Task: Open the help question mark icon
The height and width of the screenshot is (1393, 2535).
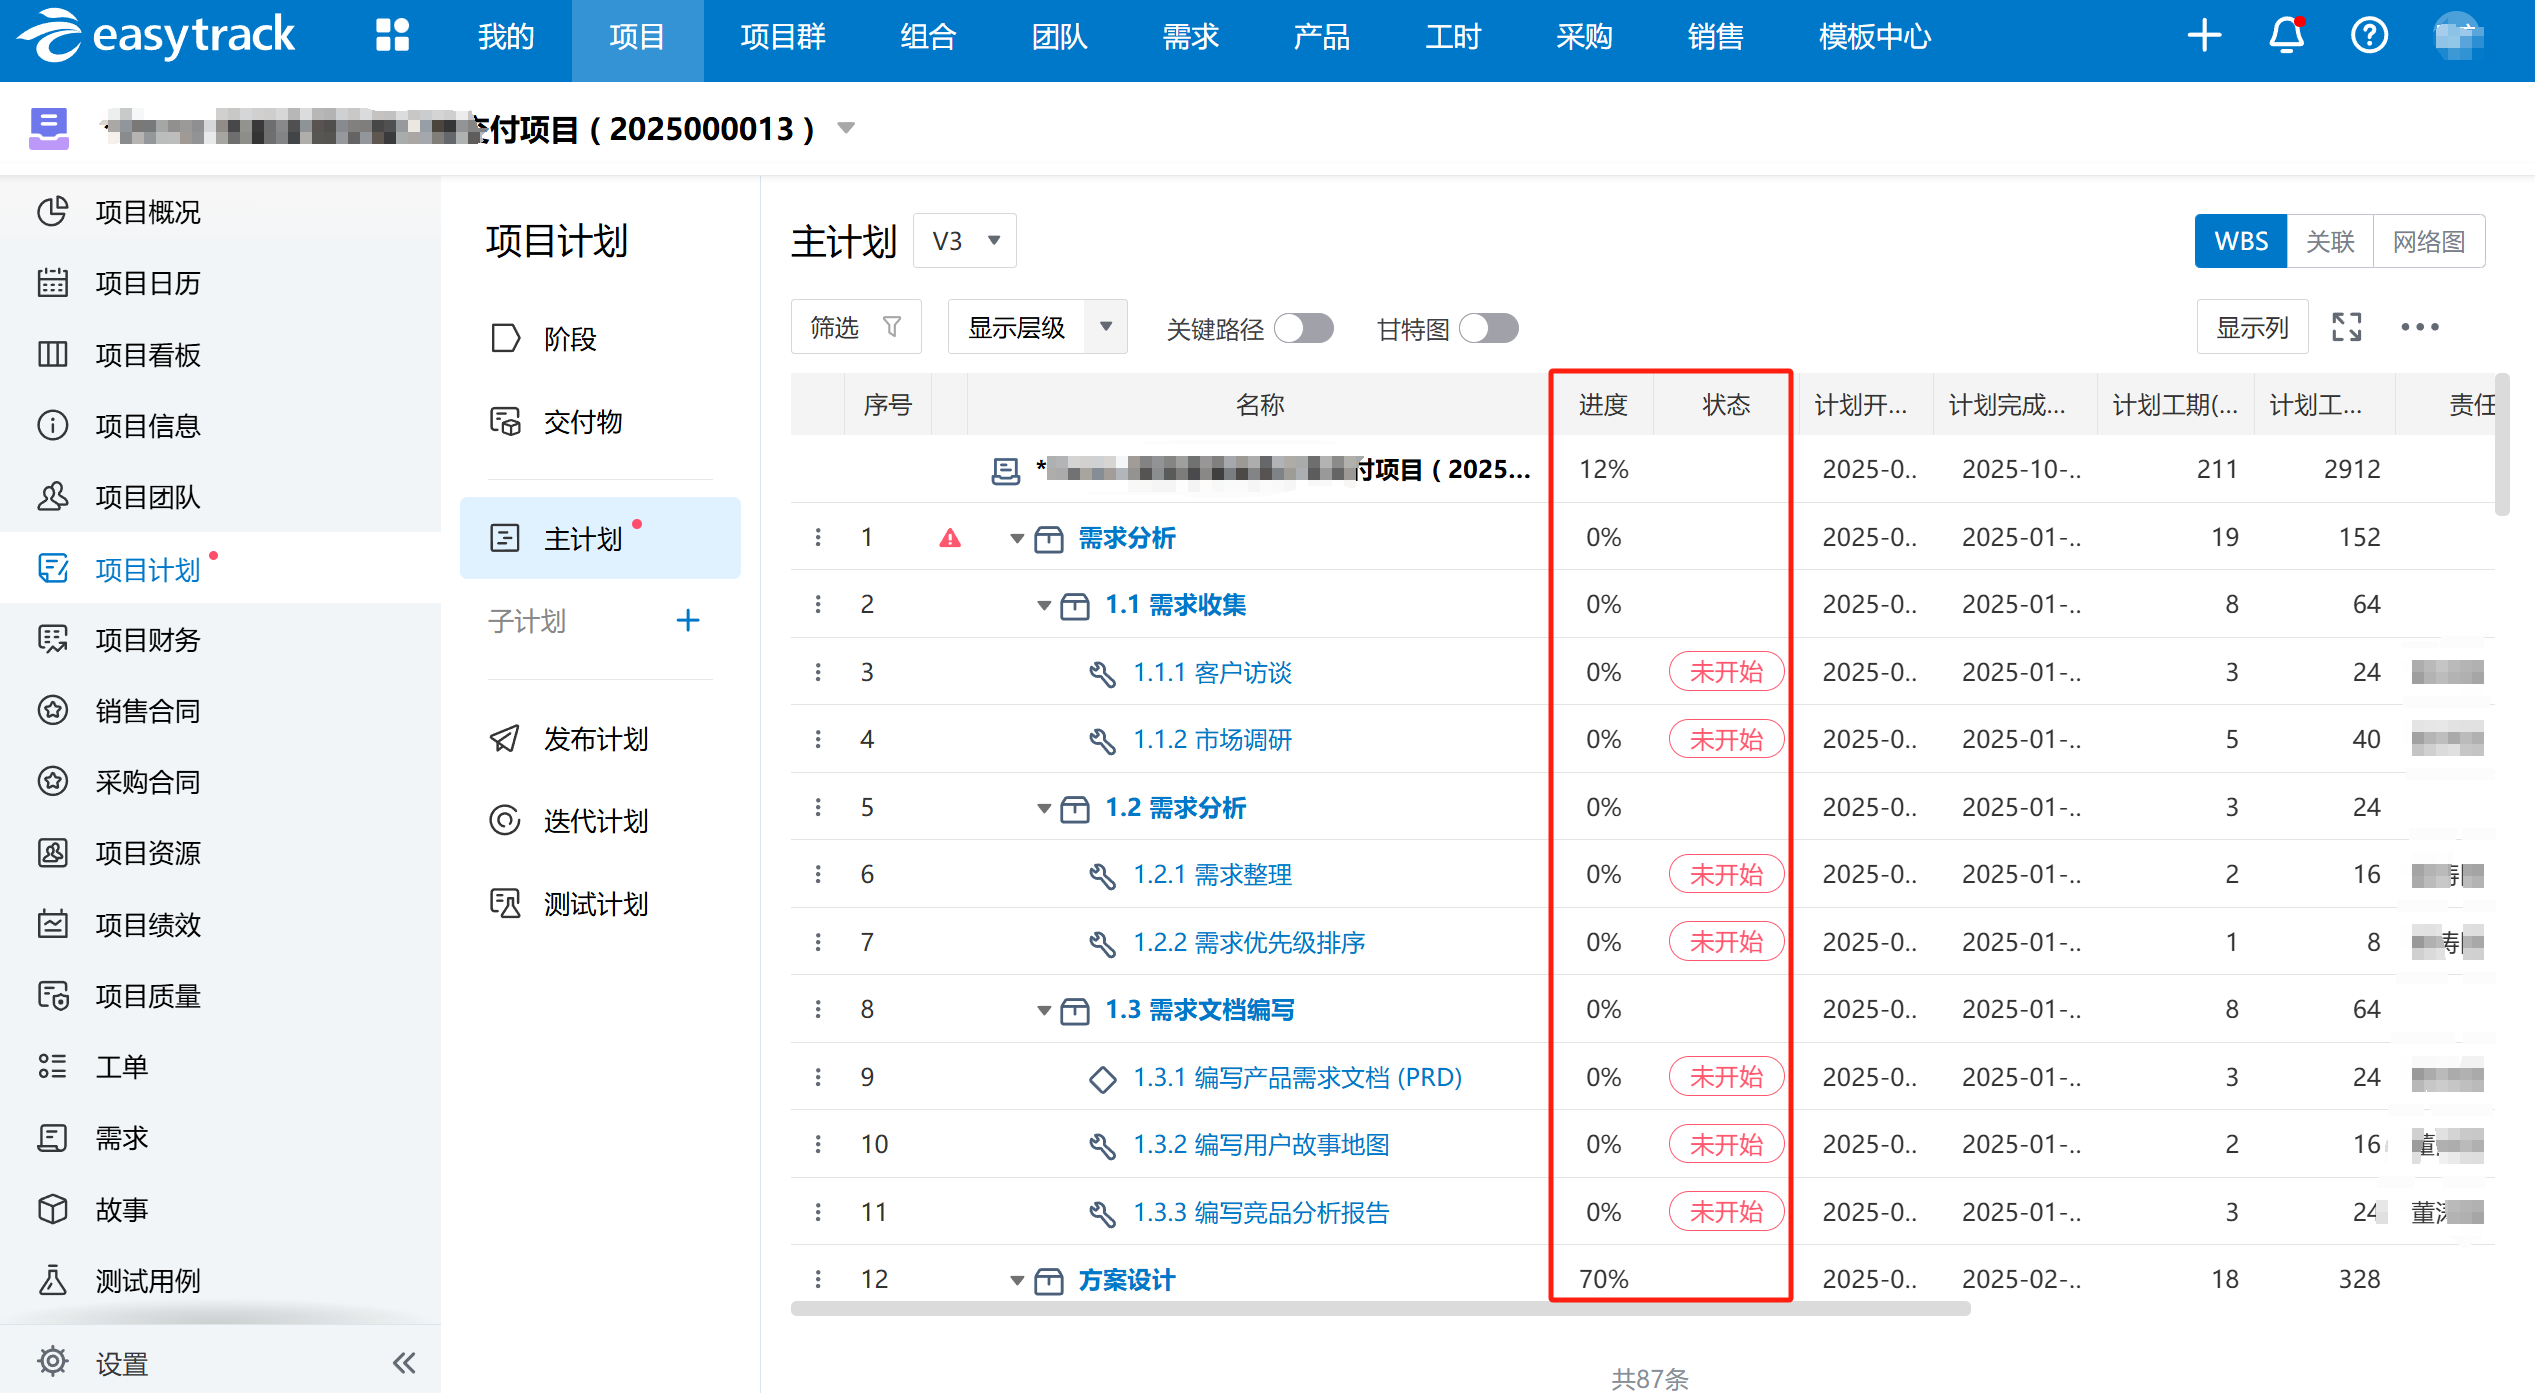Action: [2368, 36]
